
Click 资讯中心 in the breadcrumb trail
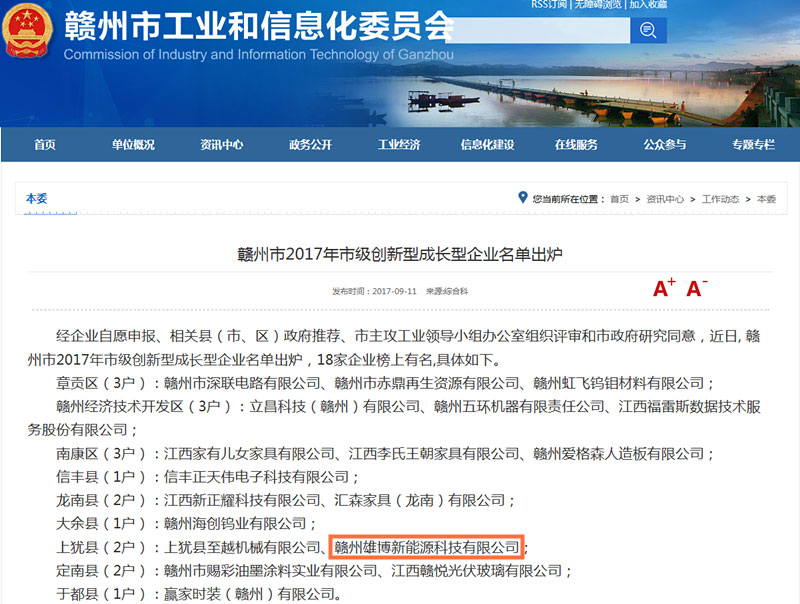click(x=665, y=199)
